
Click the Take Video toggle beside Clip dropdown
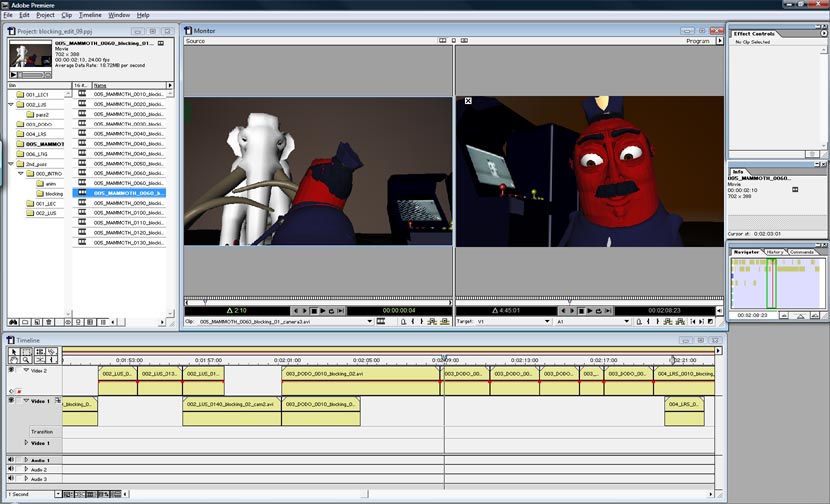point(381,321)
